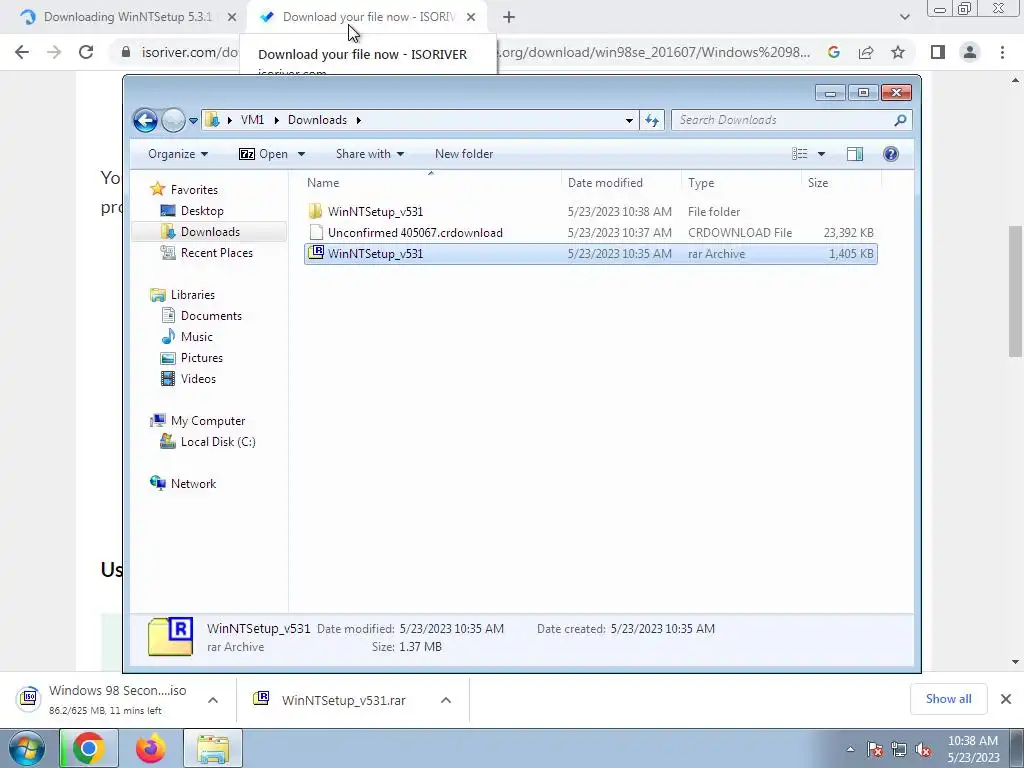Click Windows Start button

click(26, 748)
